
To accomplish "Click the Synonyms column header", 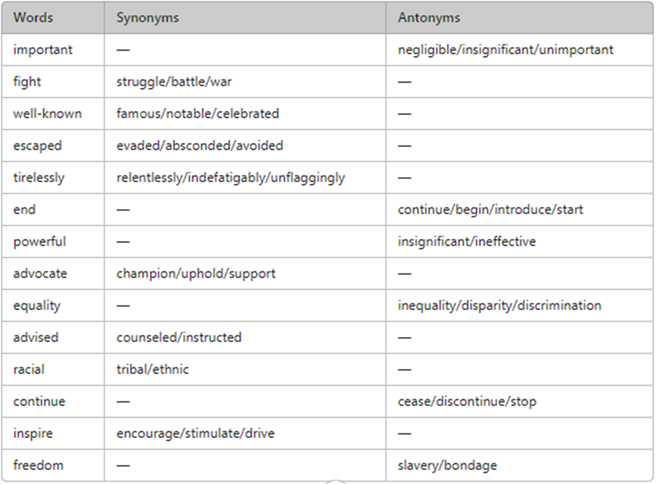I will click(x=148, y=18).
